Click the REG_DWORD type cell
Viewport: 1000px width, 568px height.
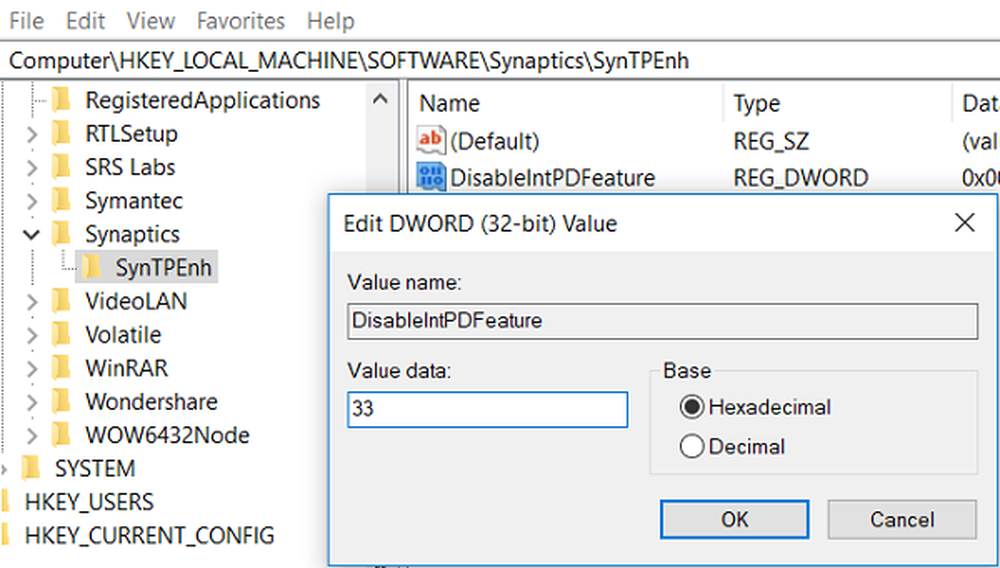800,178
